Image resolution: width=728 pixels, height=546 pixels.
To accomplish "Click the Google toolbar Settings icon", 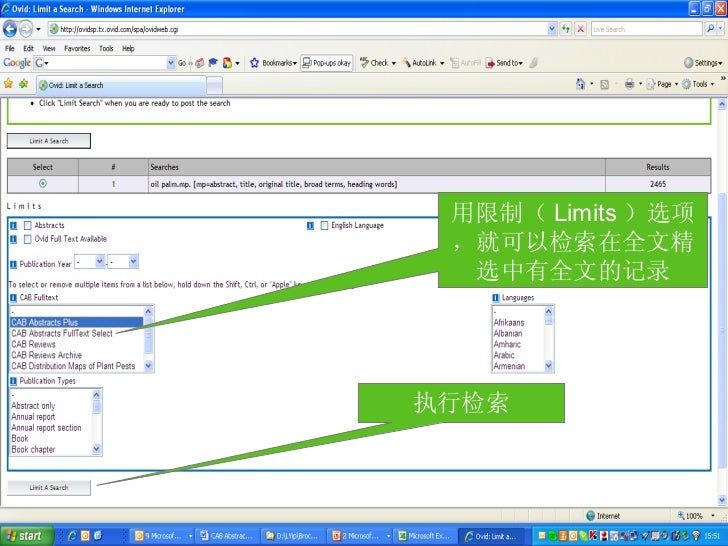I will click(688, 63).
